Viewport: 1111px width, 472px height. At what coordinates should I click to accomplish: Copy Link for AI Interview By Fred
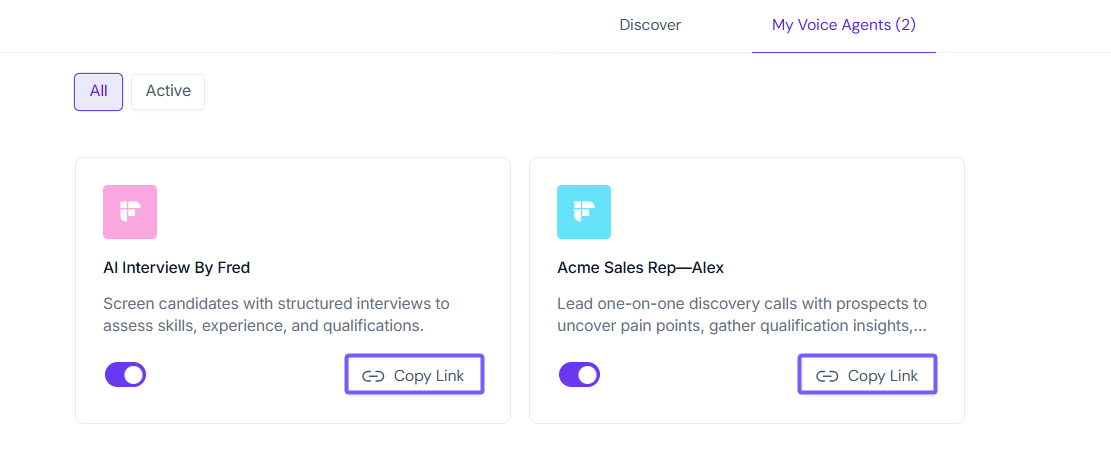(x=415, y=376)
